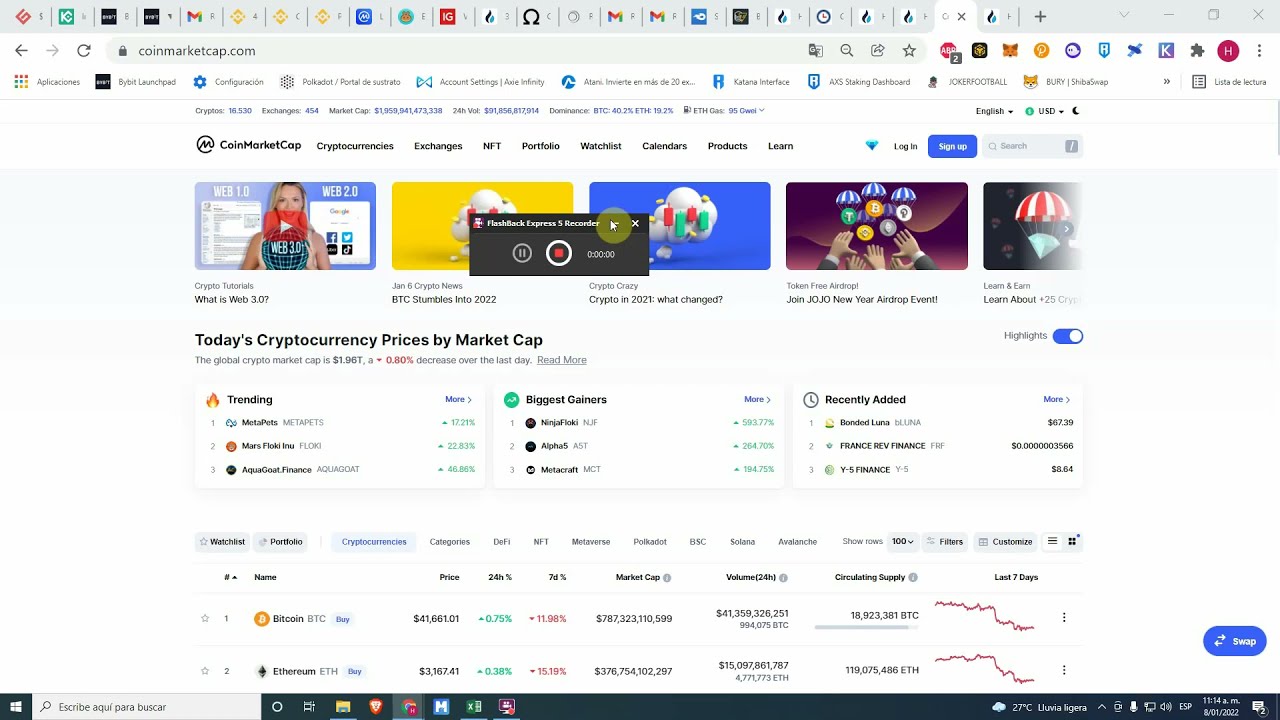The width and height of the screenshot is (1280, 720).
Task: Open a new Chrome tab
Action: pyautogui.click(x=1040, y=16)
